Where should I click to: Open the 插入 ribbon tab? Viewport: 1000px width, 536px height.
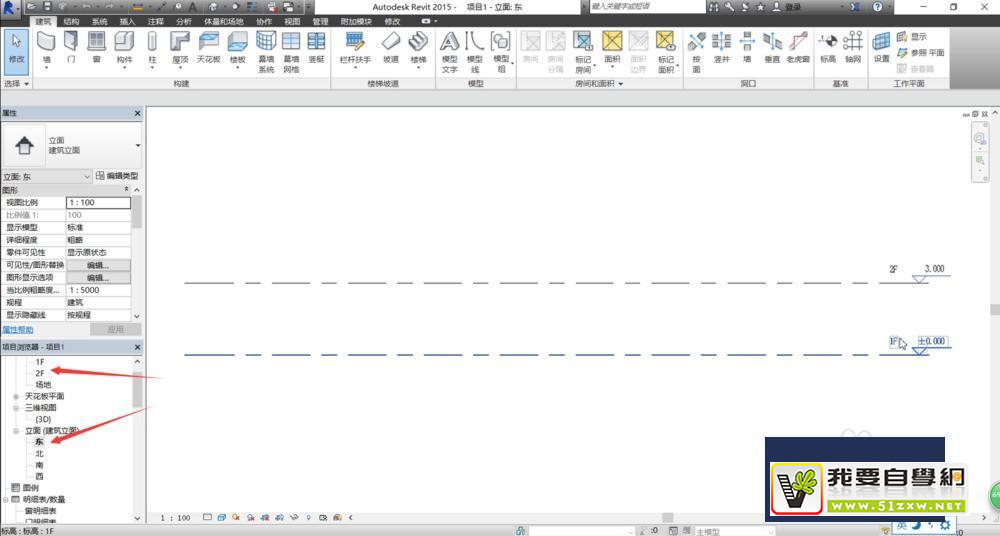128,21
